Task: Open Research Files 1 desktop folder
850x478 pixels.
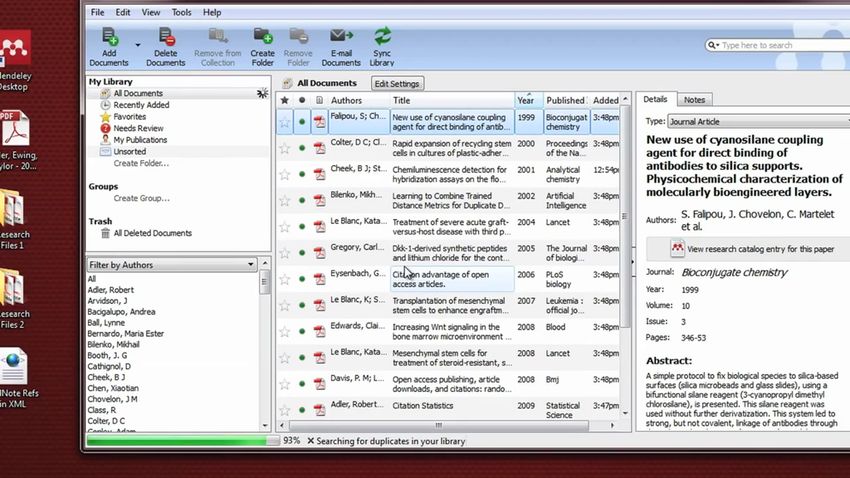Action: 14,219
